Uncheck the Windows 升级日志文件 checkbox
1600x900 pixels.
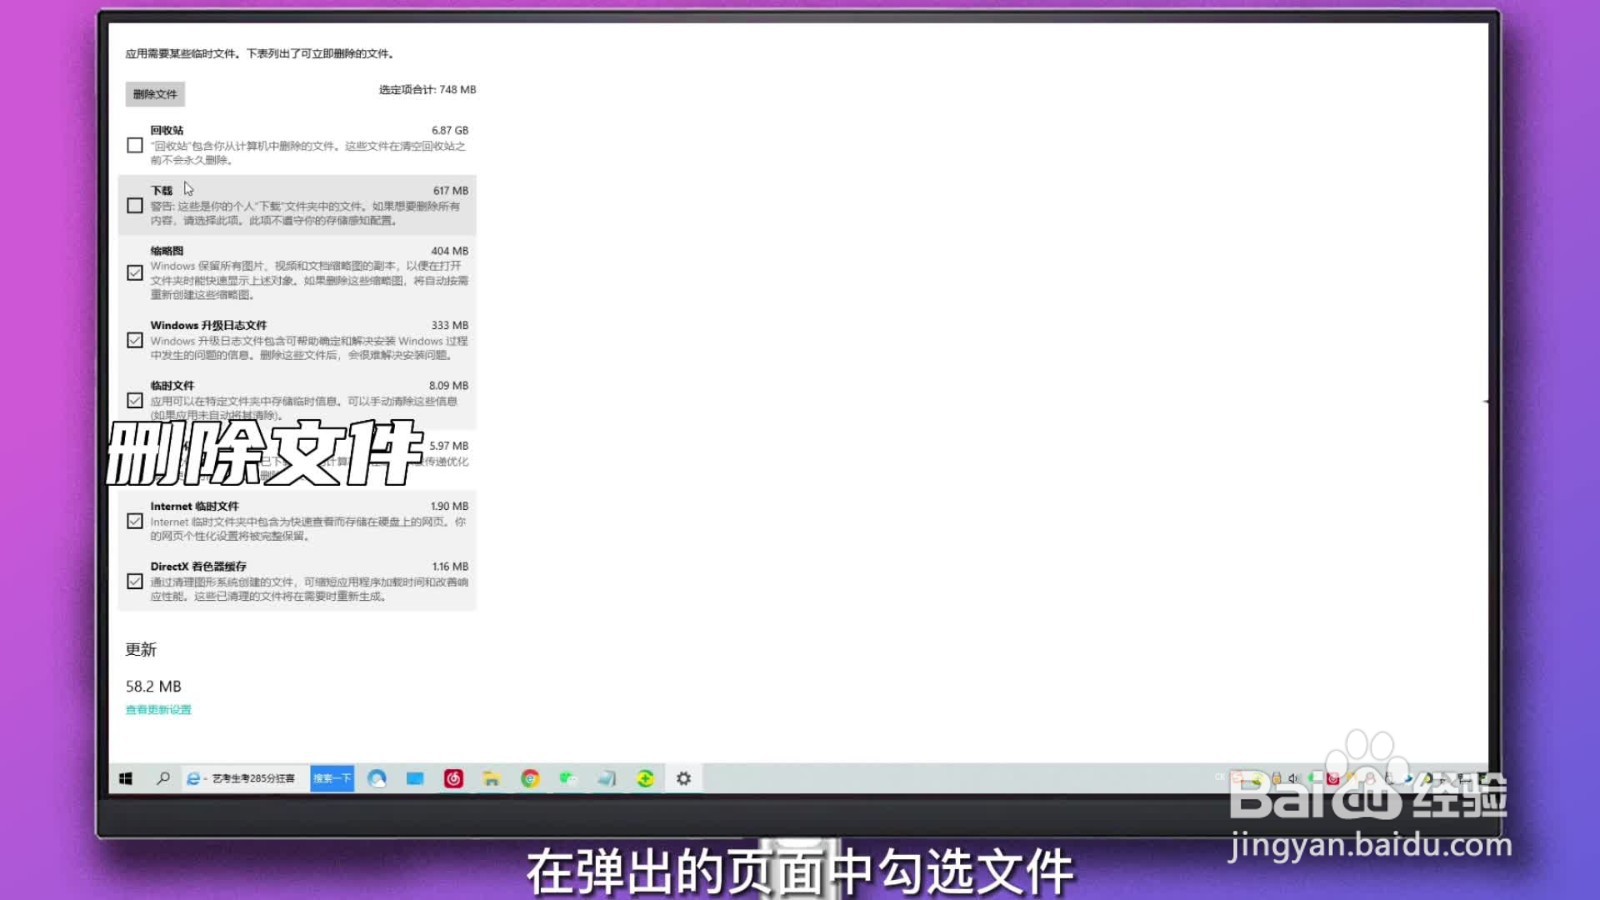[x=135, y=340]
